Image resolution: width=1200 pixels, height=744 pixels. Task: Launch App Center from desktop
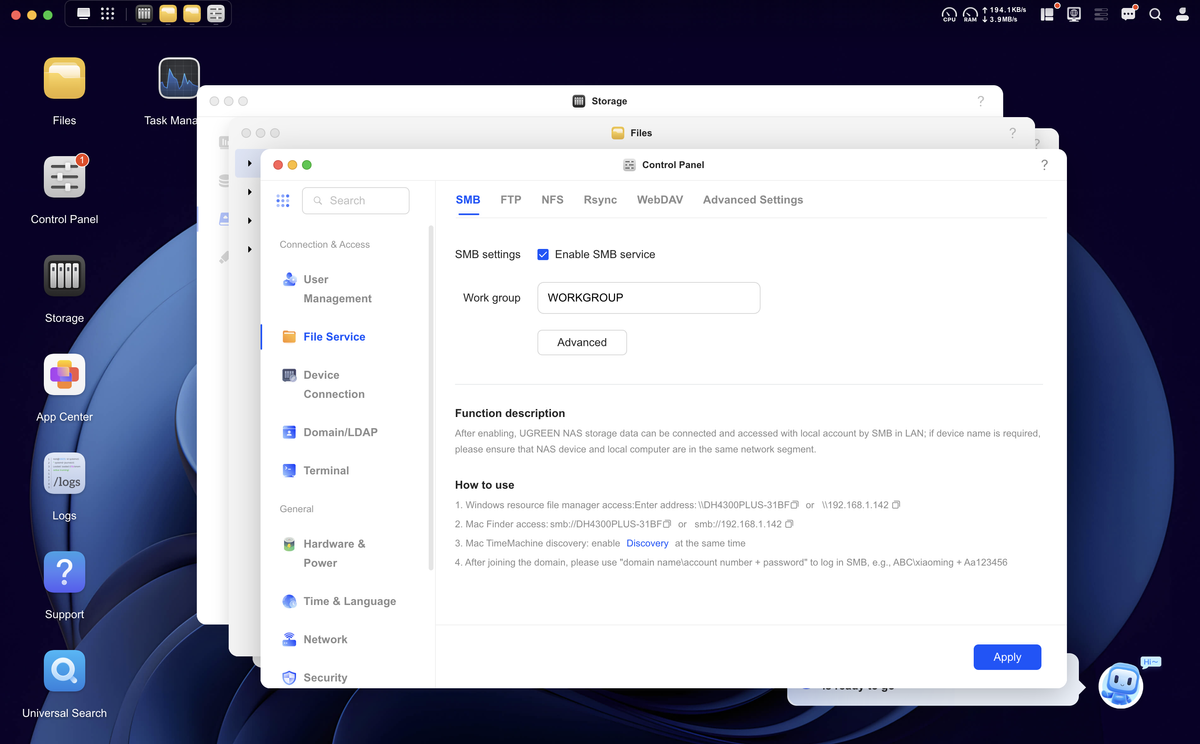click(64, 375)
